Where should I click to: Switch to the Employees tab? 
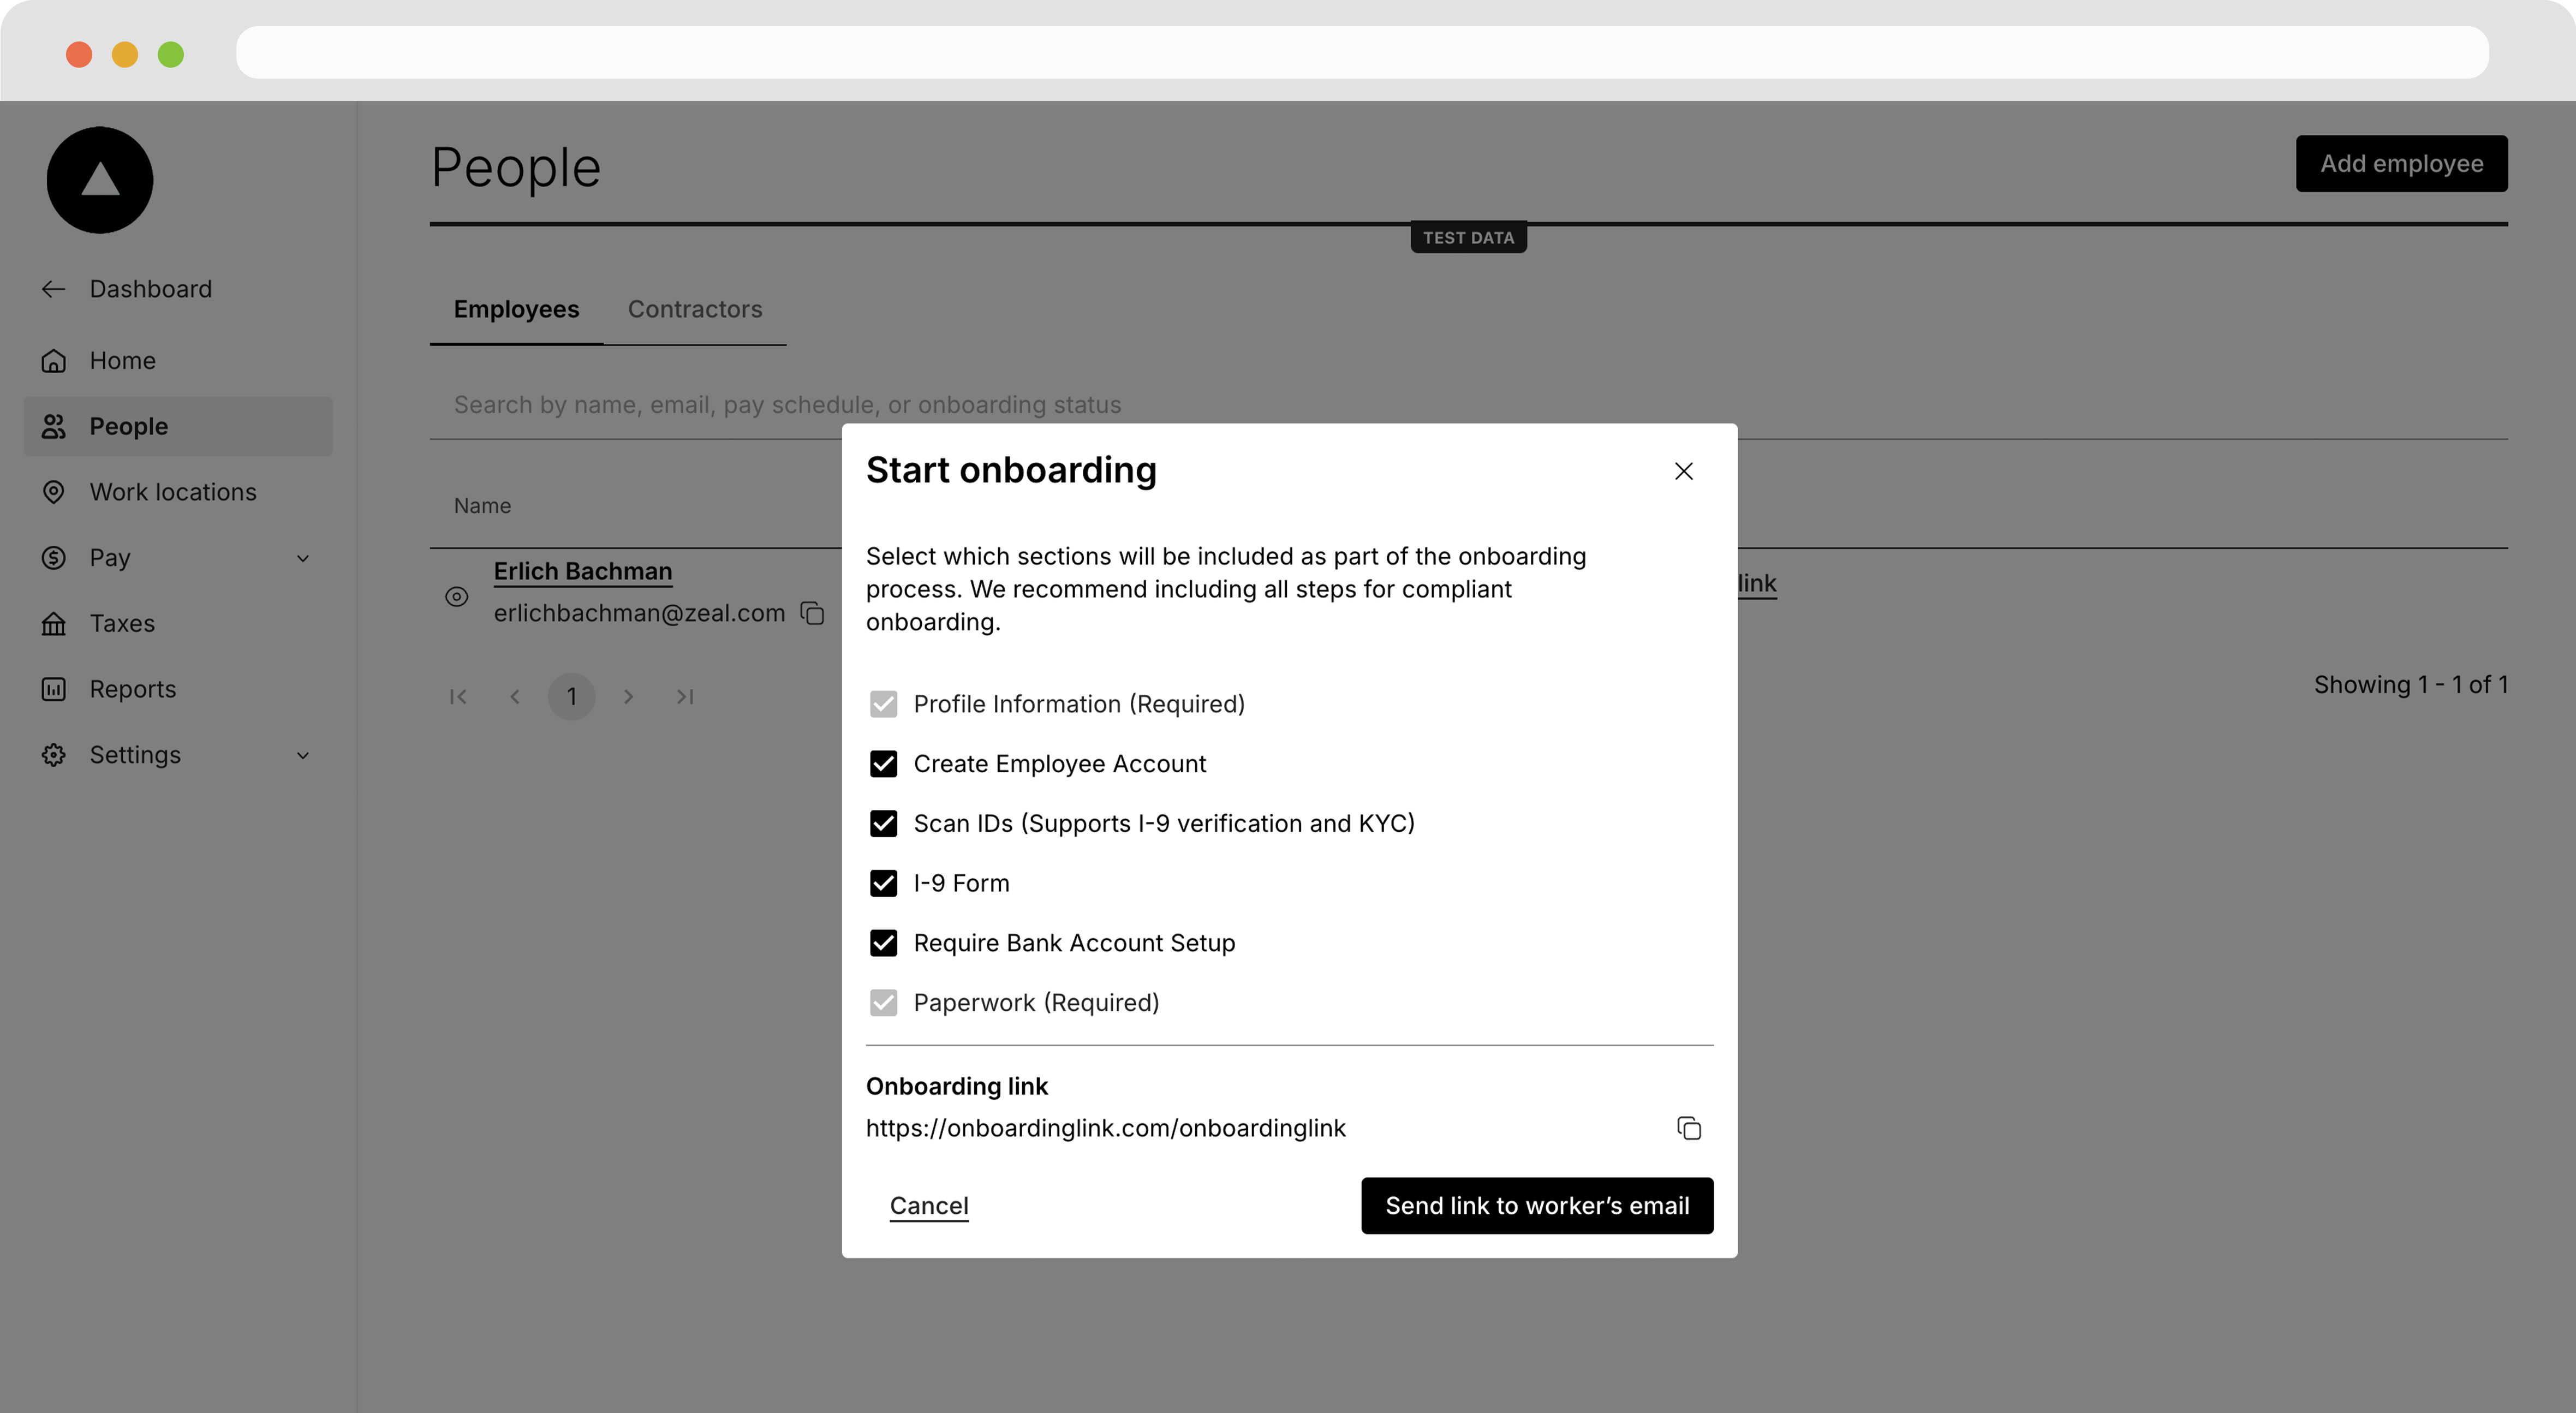coord(516,310)
